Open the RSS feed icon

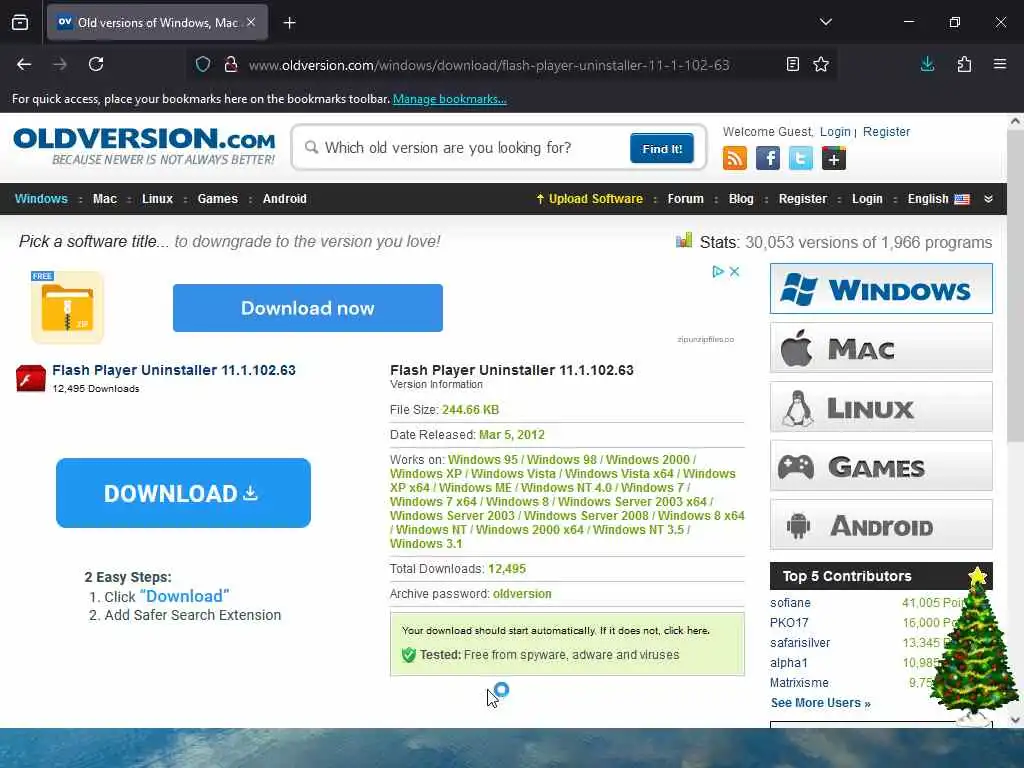tap(735, 158)
